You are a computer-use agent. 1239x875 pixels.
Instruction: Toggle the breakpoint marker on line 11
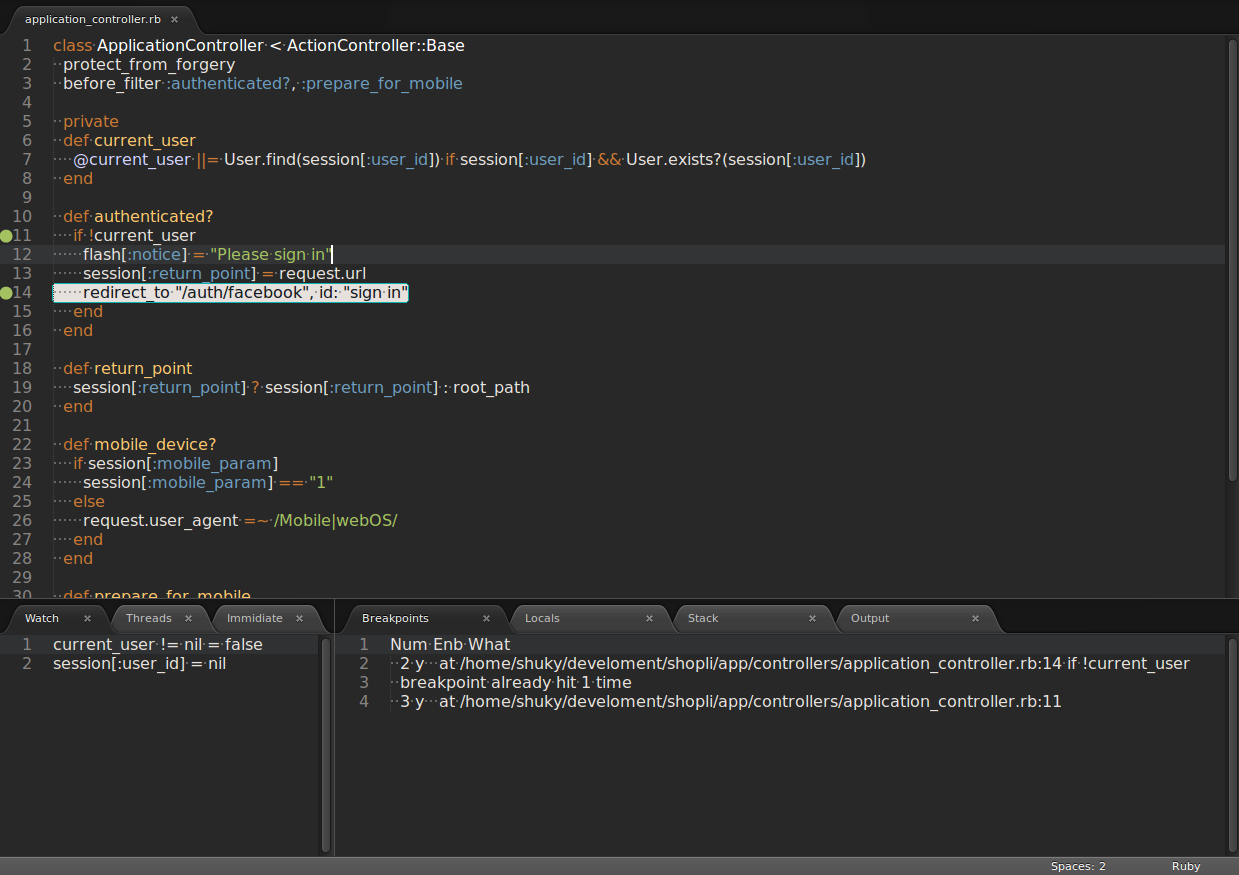pos(6,236)
